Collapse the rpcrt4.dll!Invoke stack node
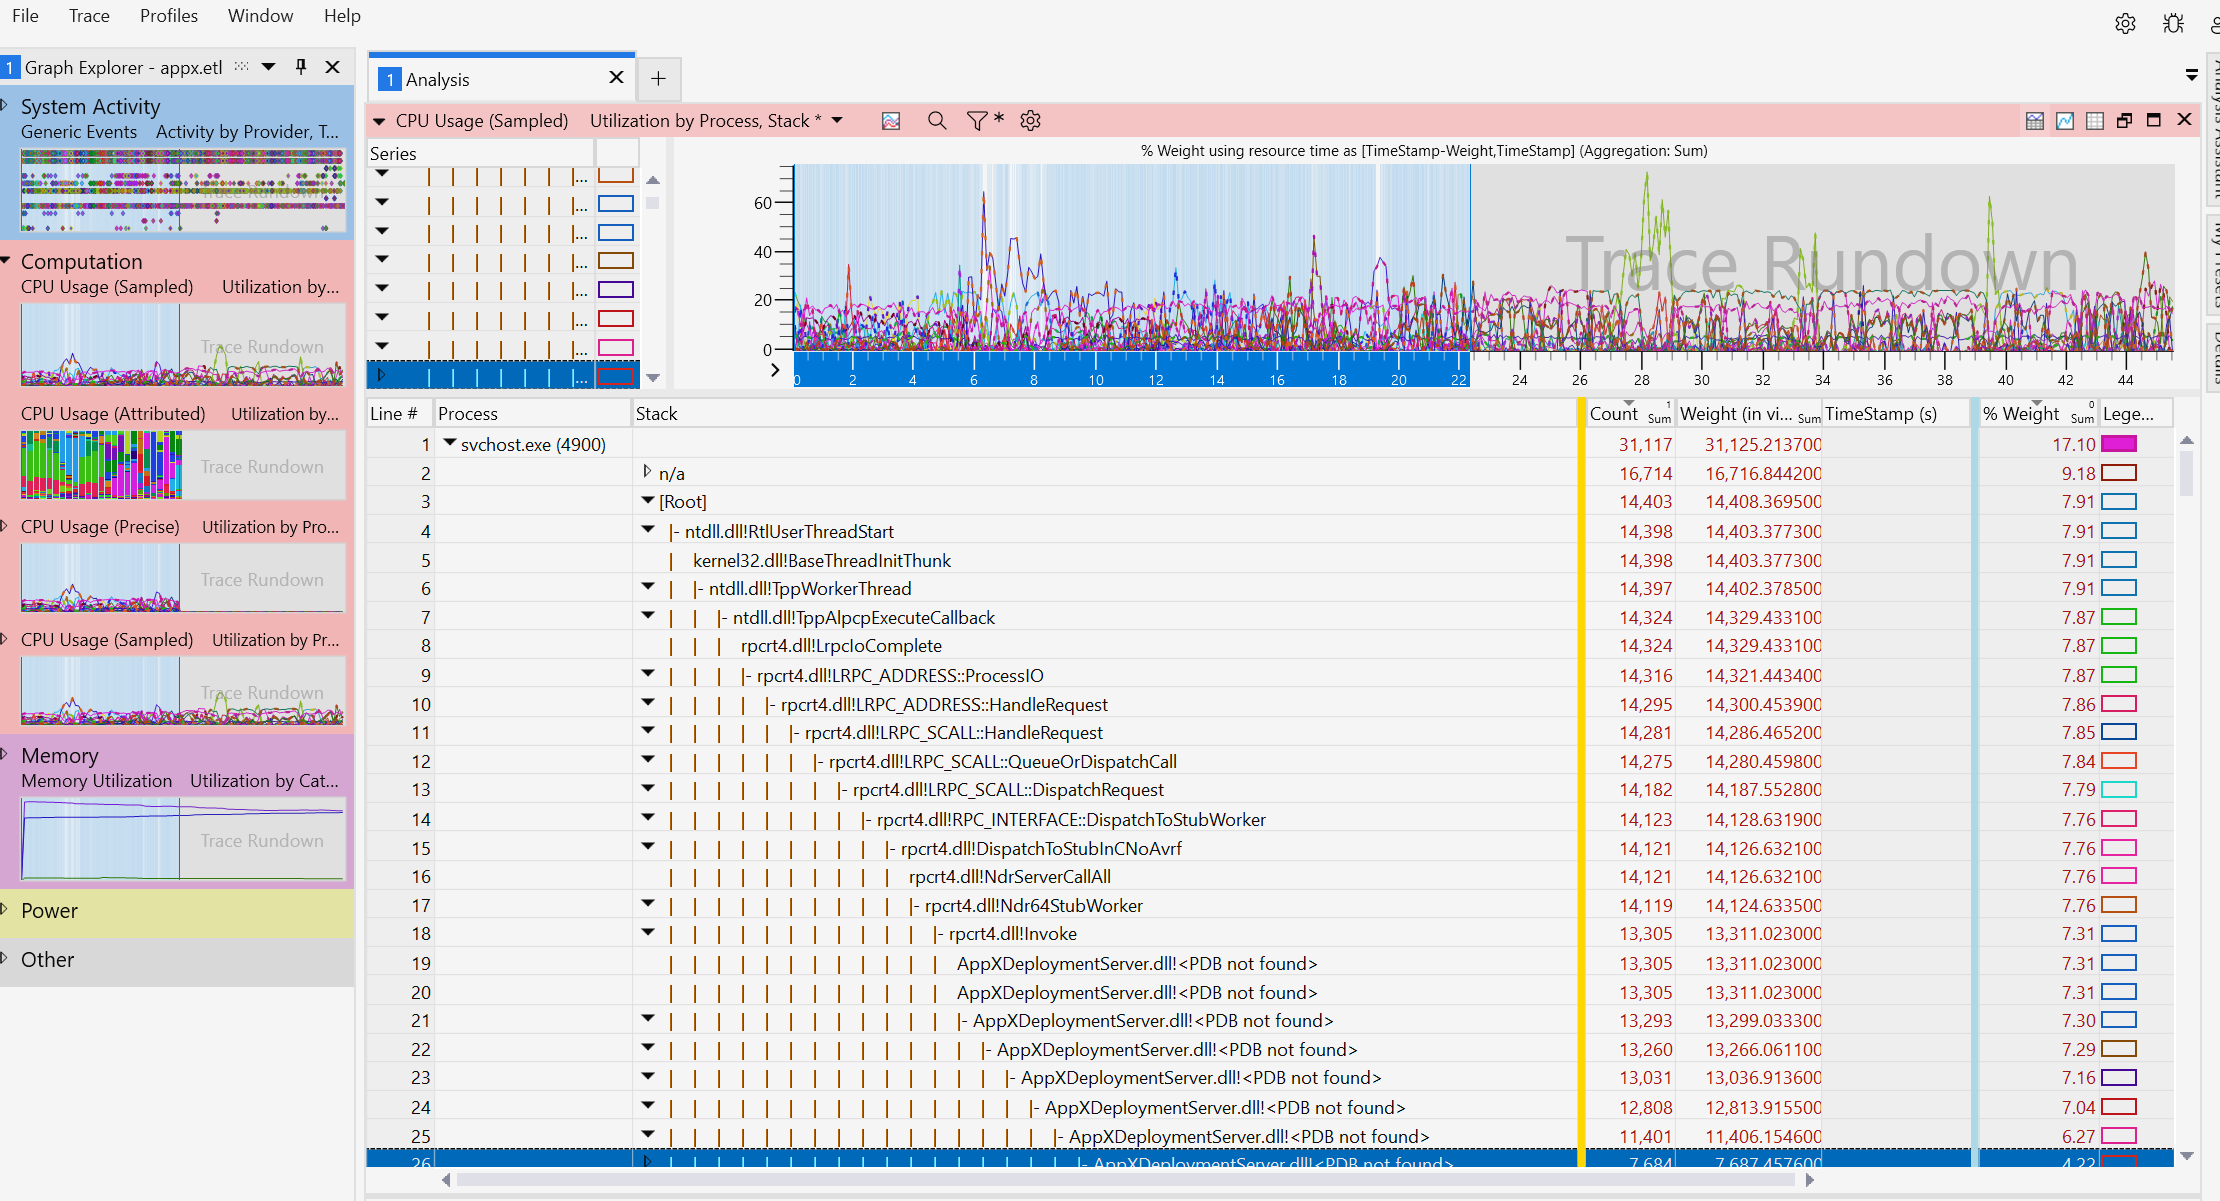The image size is (2220, 1201). point(648,932)
